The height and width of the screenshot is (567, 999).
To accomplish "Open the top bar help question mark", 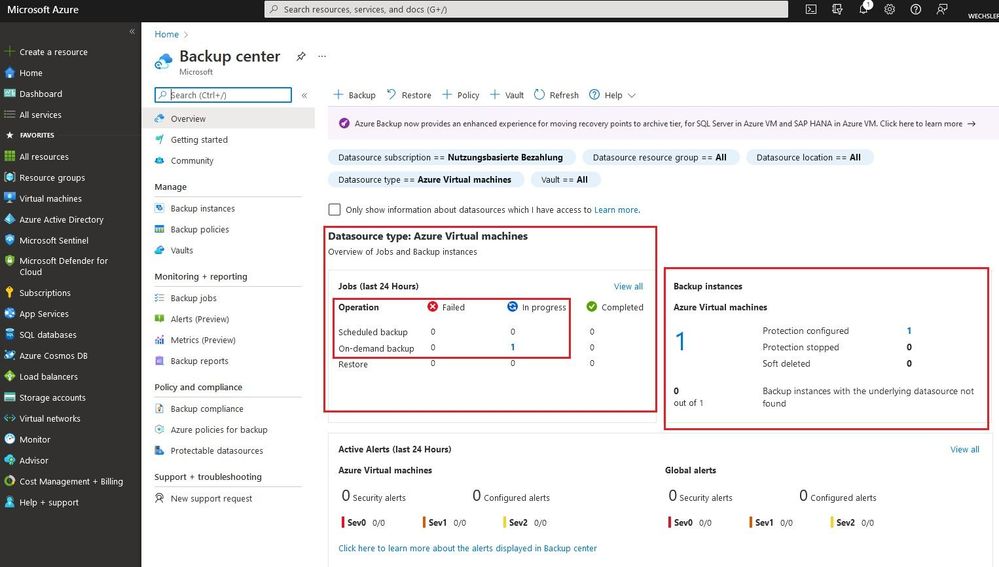I will pyautogui.click(x=916, y=9).
